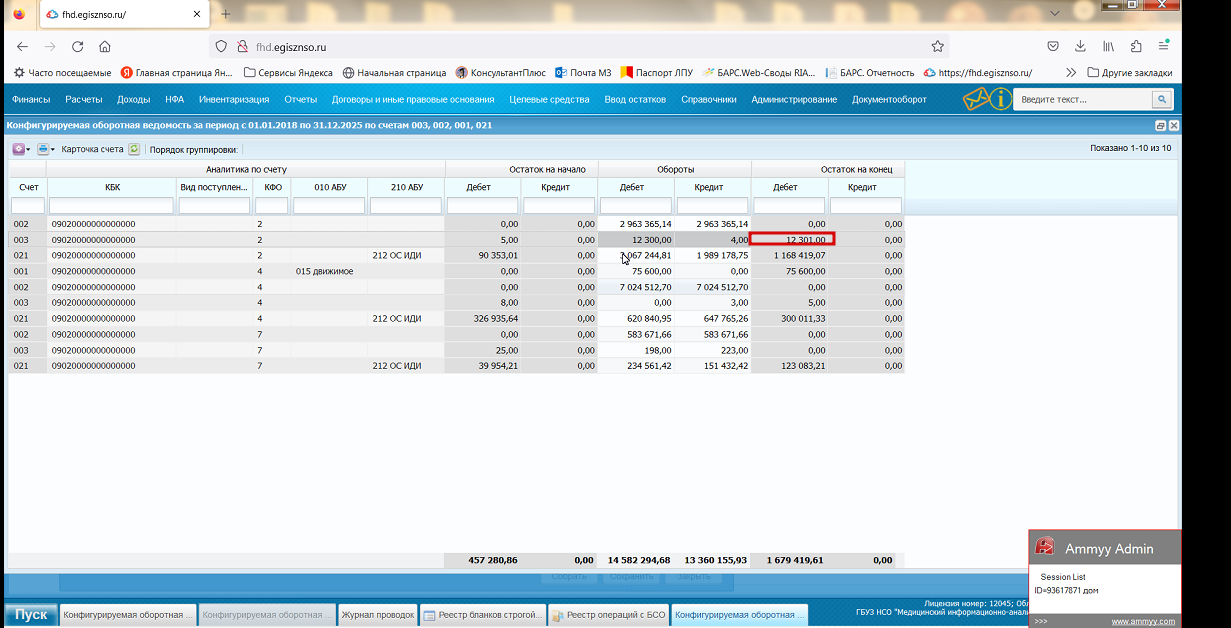Open the Инвентаризация menu
The image size is (1231, 628).
pos(234,100)
